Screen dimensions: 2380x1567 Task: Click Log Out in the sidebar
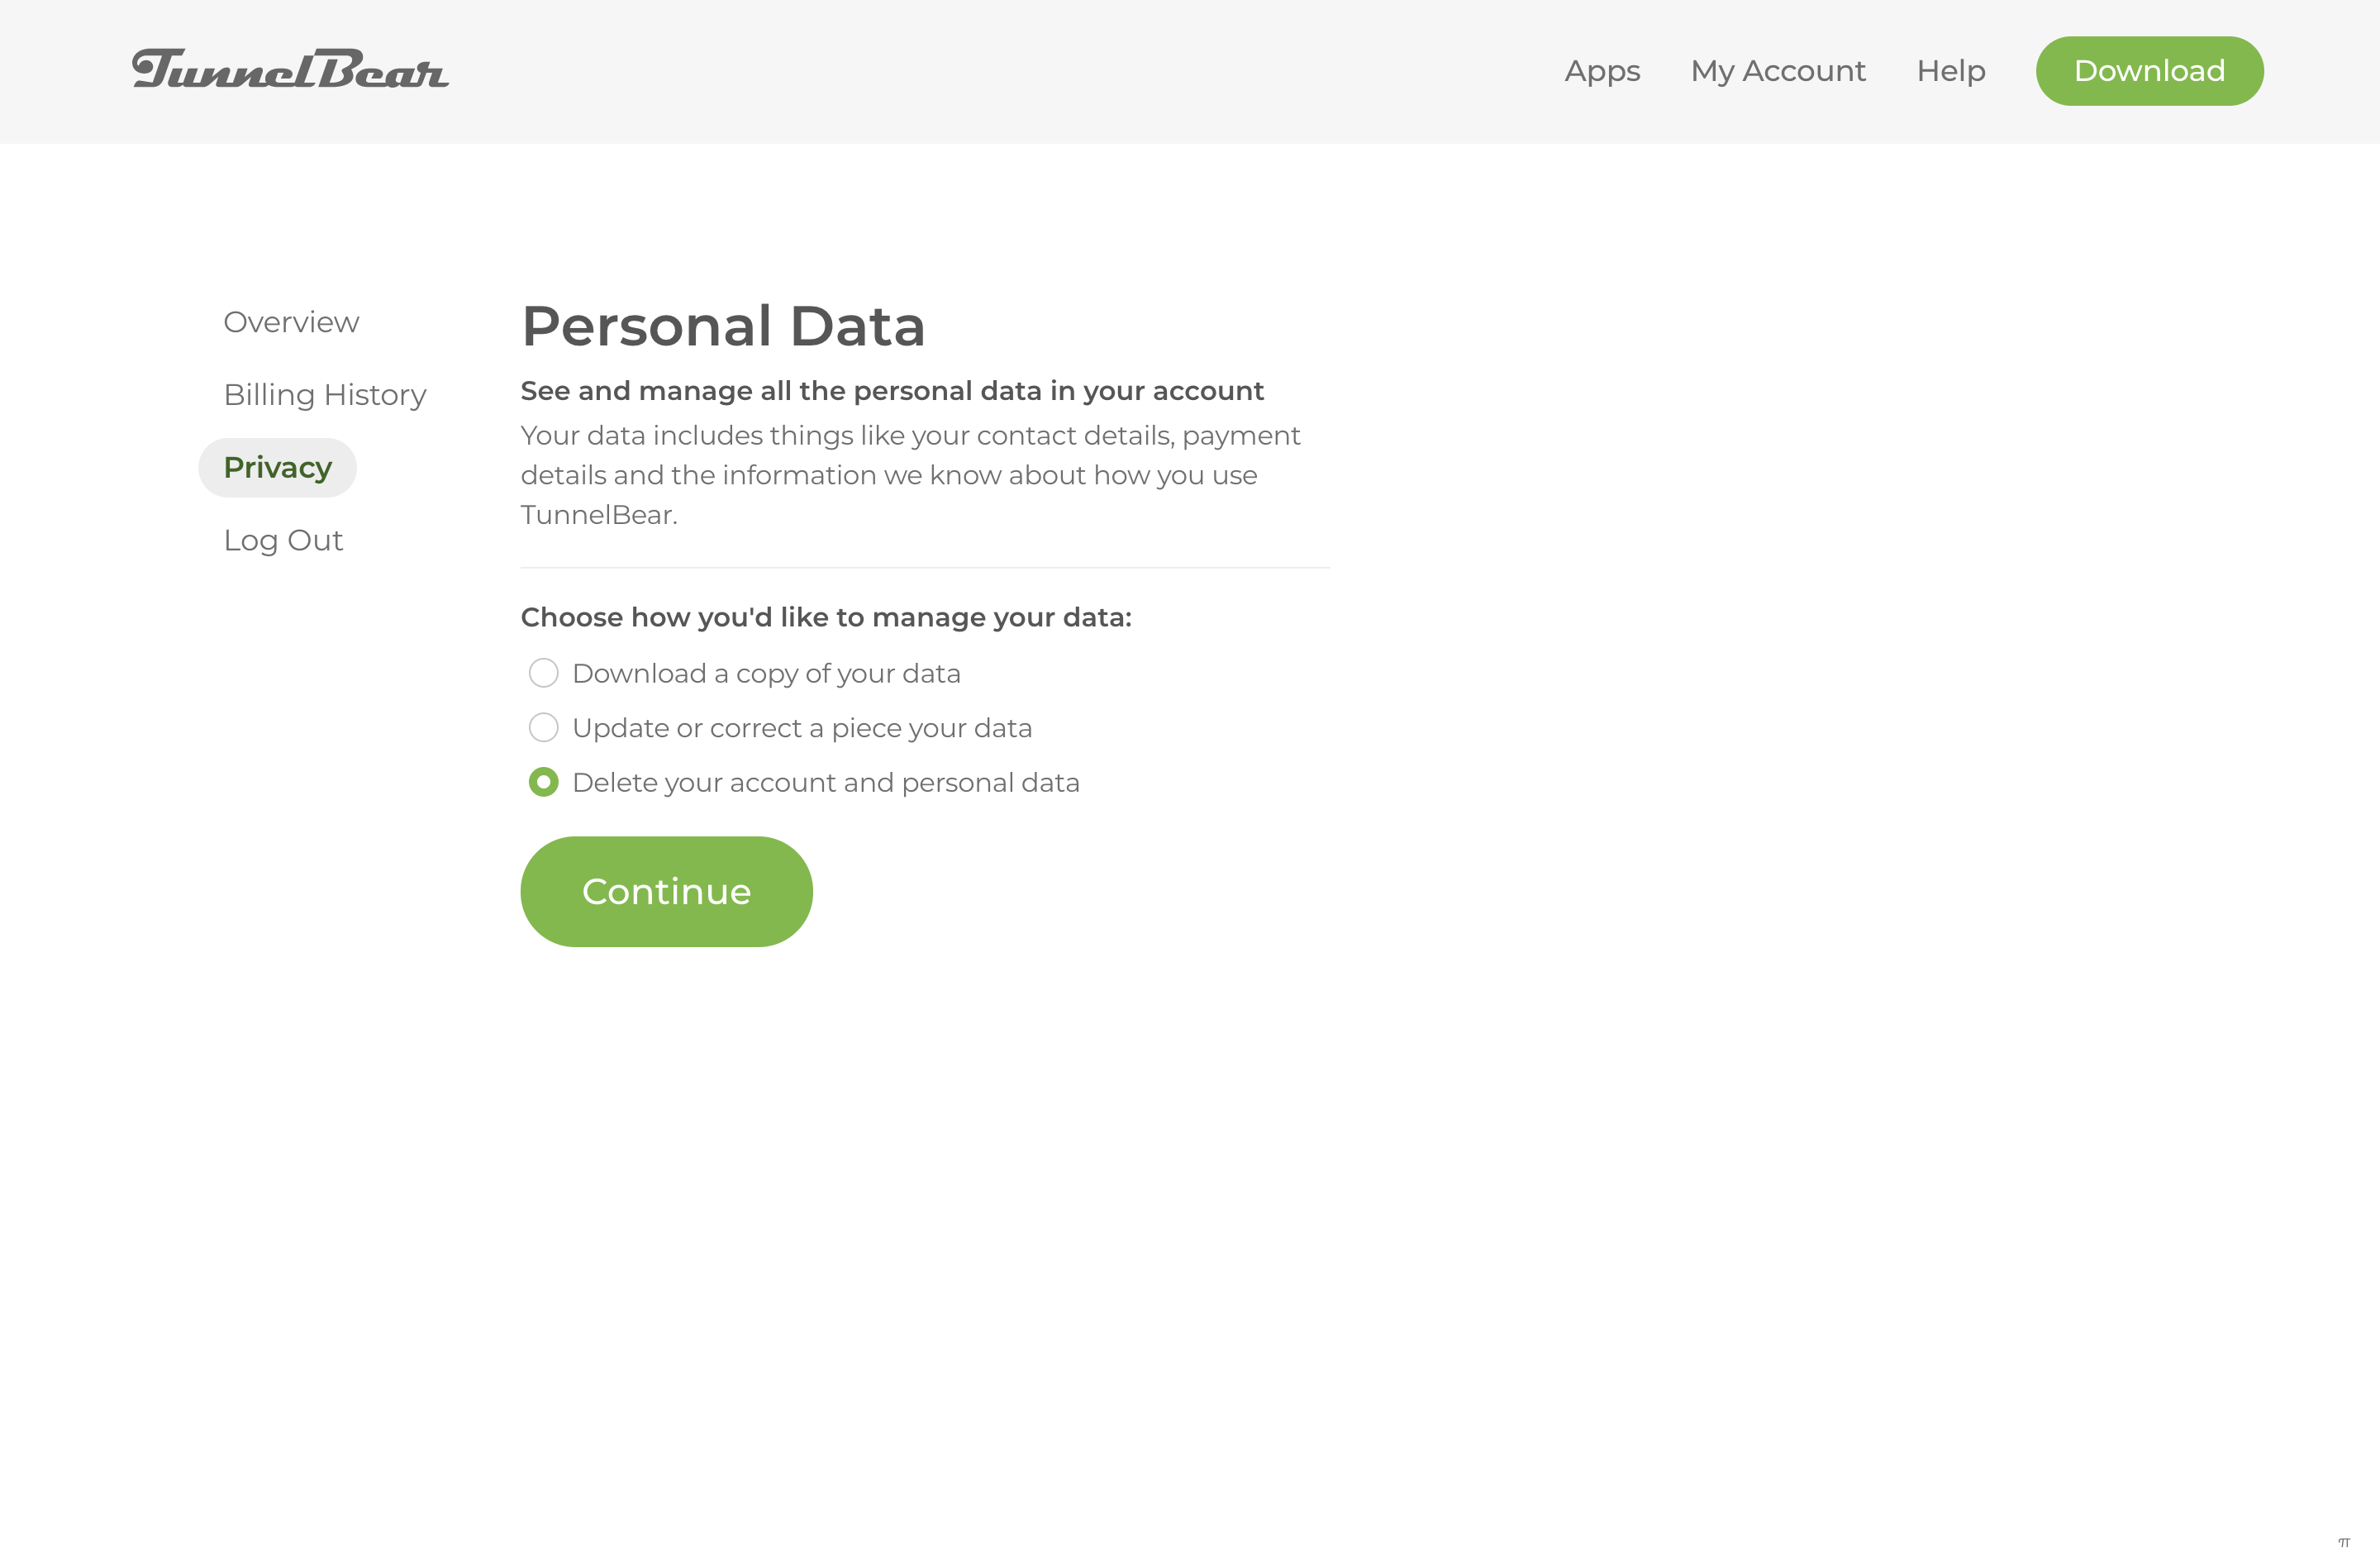tap(283, 540)
